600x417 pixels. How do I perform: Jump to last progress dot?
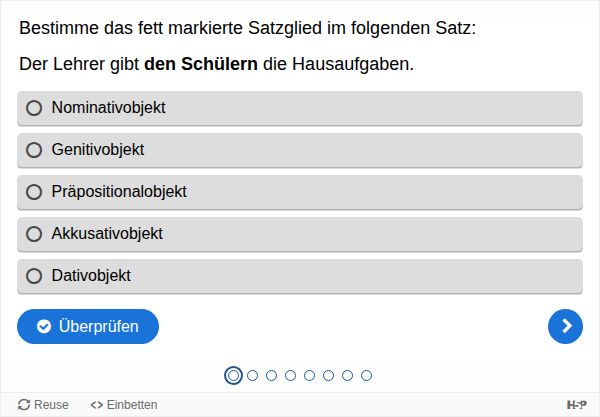pyautogui.click(x=366, y=375)
